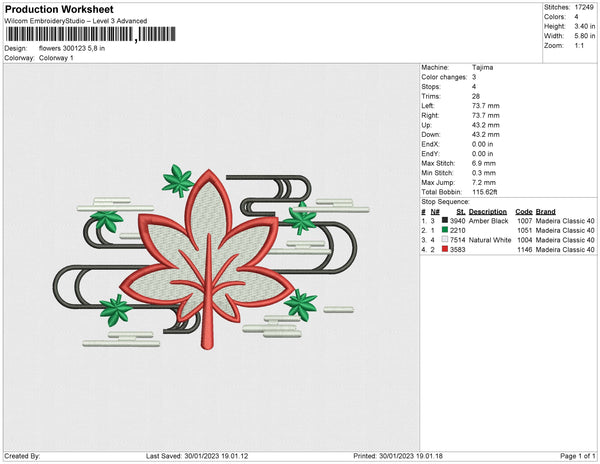600x464 pixels.
Task: Select the Down value 43.2 mm
Action: 486,135
